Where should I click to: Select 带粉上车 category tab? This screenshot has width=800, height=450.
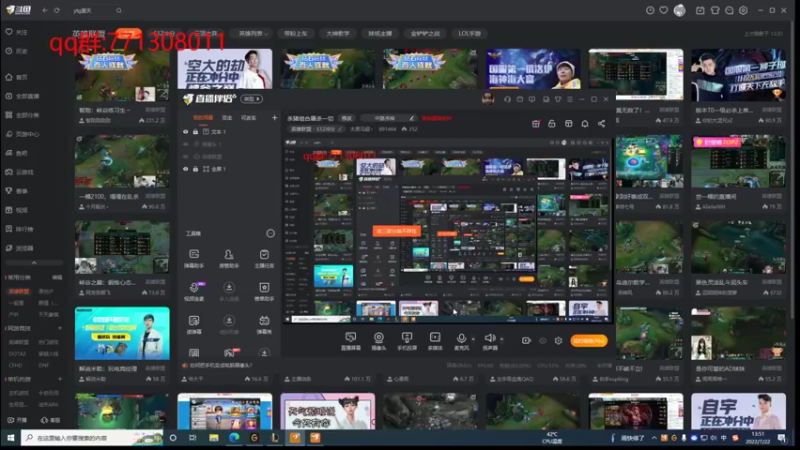pos(296,33)
